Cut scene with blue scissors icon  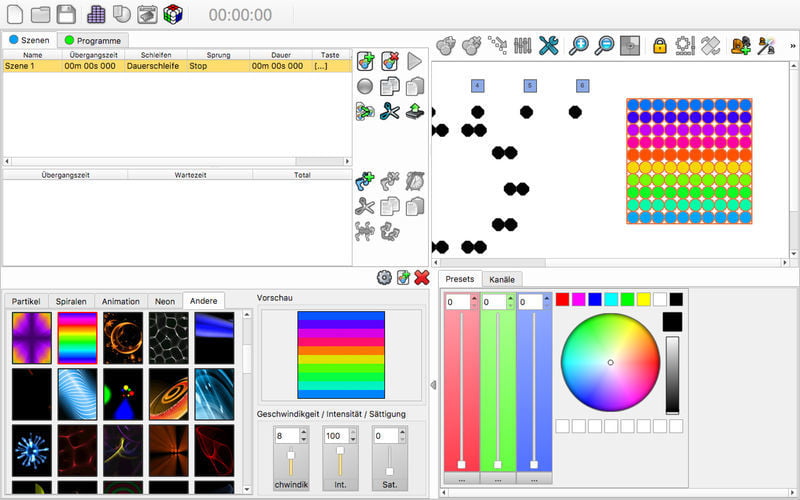point(390,111)
